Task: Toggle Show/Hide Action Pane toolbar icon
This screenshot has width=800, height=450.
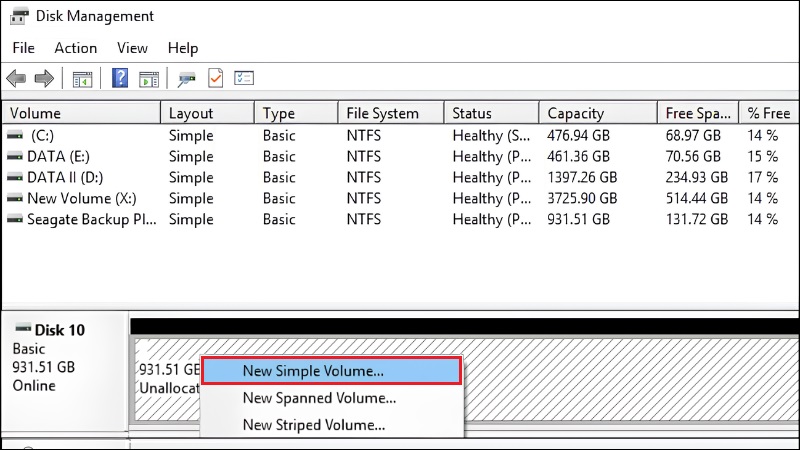Action: (148, 79)
